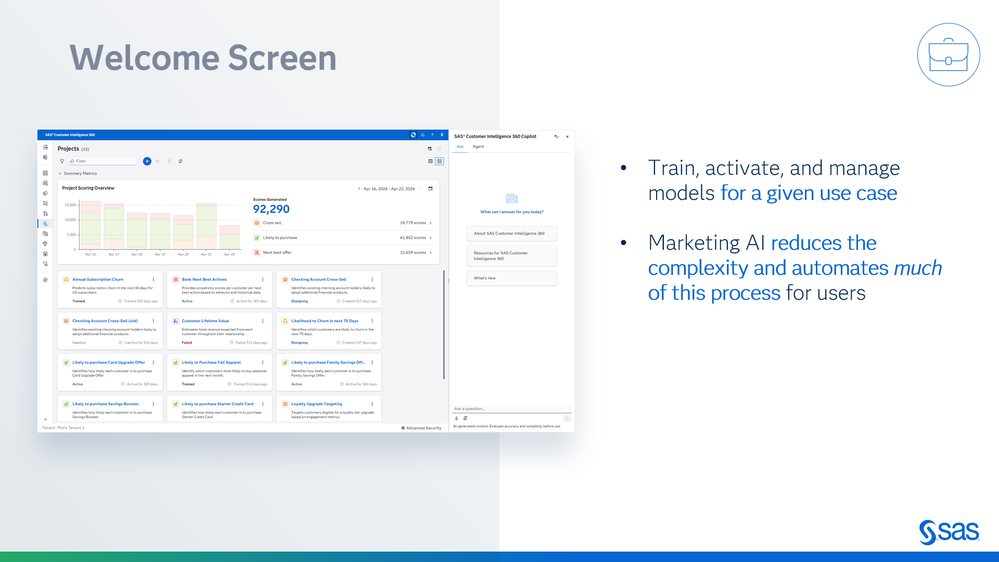Open Likely to purchase Savings Booster project
The height and width of the screenshot is (562, 999).
[x=105, y=404]
